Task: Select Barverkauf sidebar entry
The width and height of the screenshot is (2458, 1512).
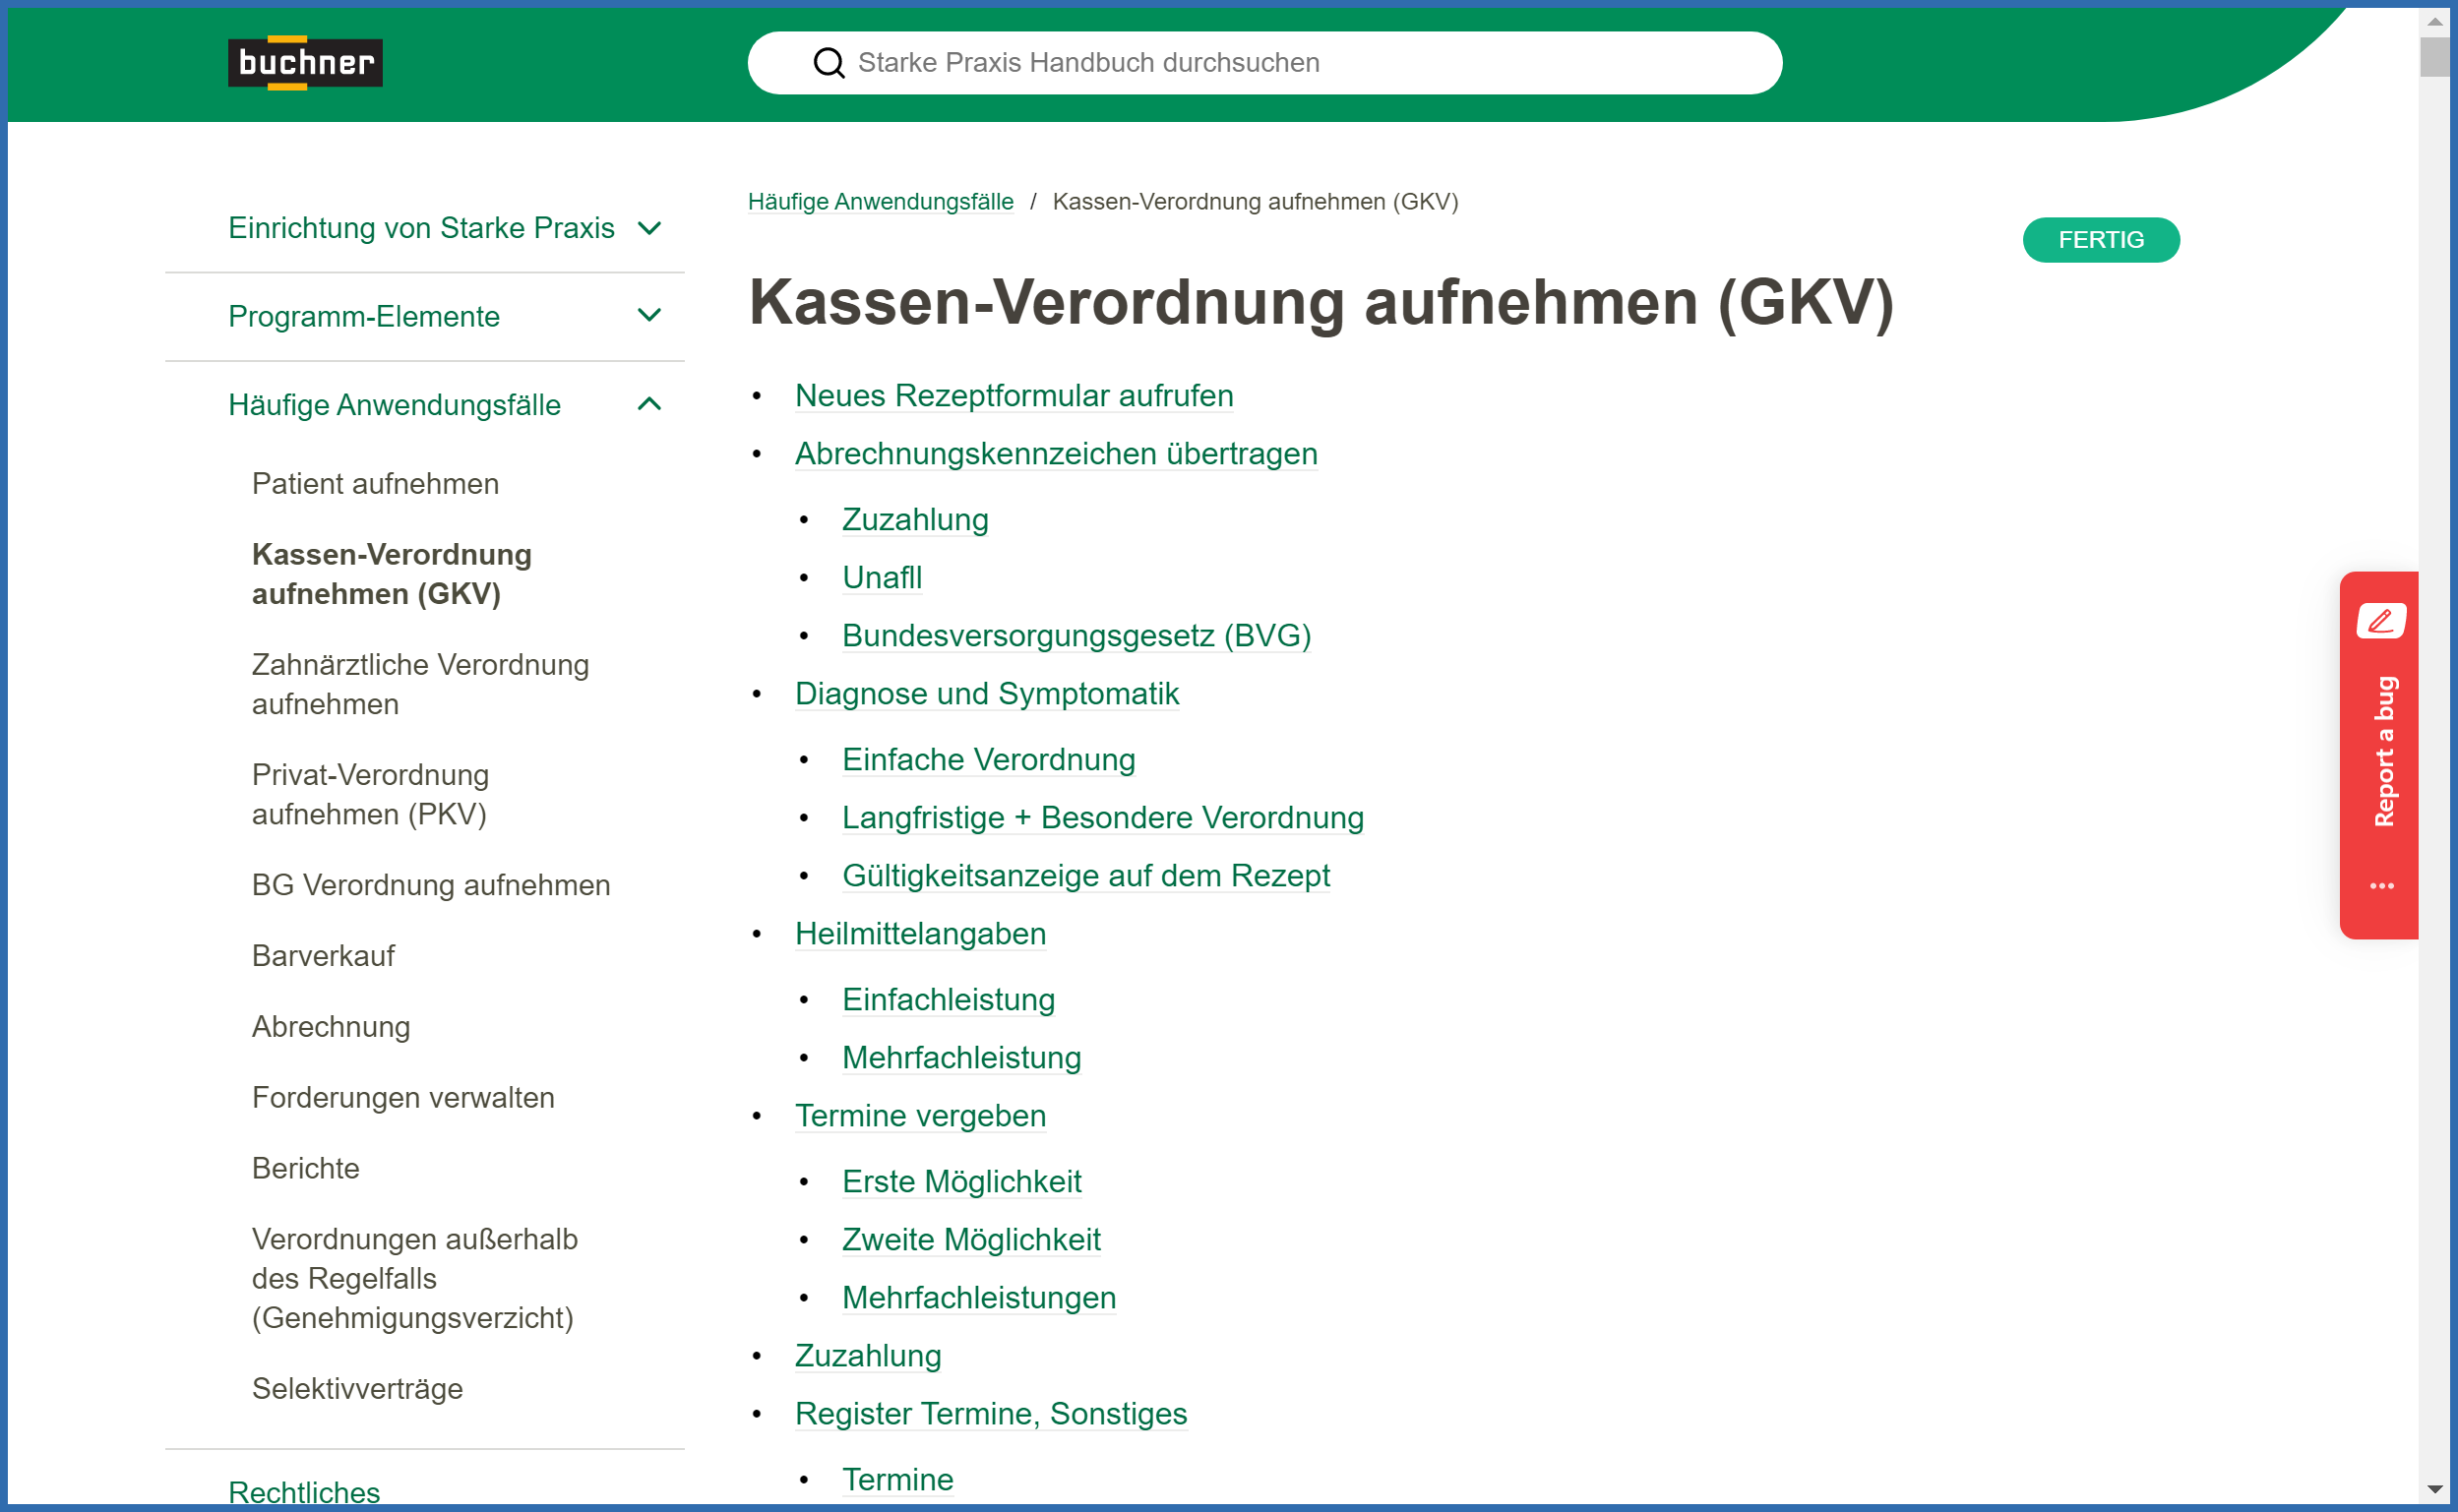Action: click(323, 956)
